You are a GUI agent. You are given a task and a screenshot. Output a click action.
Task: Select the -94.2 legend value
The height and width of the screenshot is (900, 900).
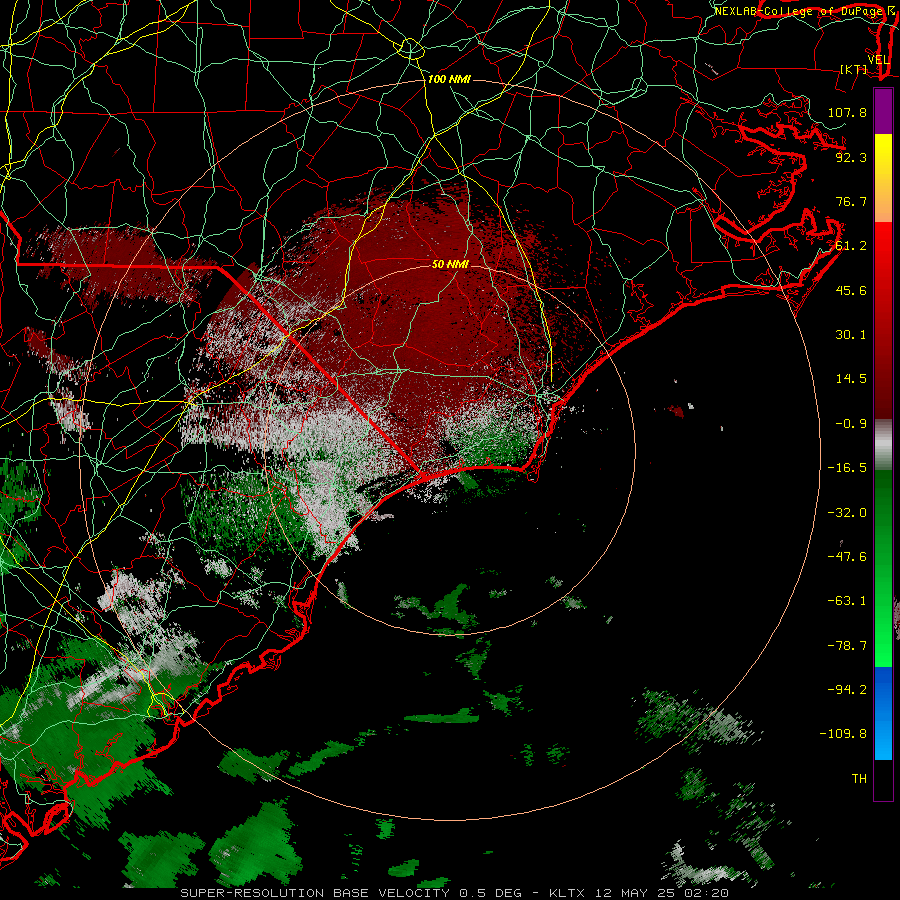coord(847,689)
